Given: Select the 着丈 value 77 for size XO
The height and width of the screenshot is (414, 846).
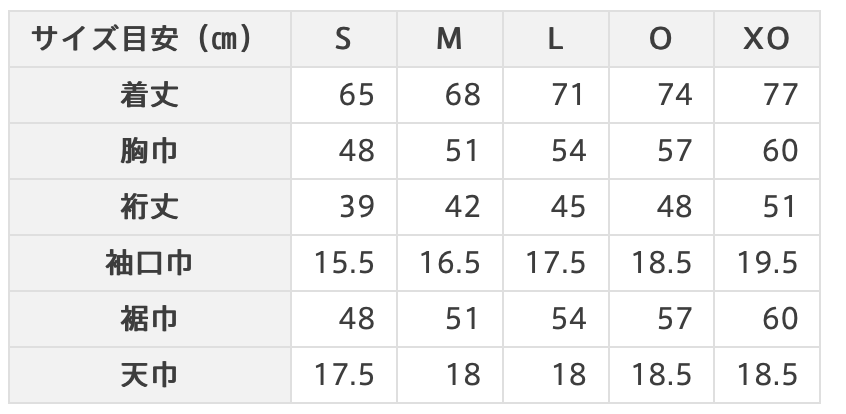Looking at the screenshot, I should pyautogui.click(x=780, y=95).
